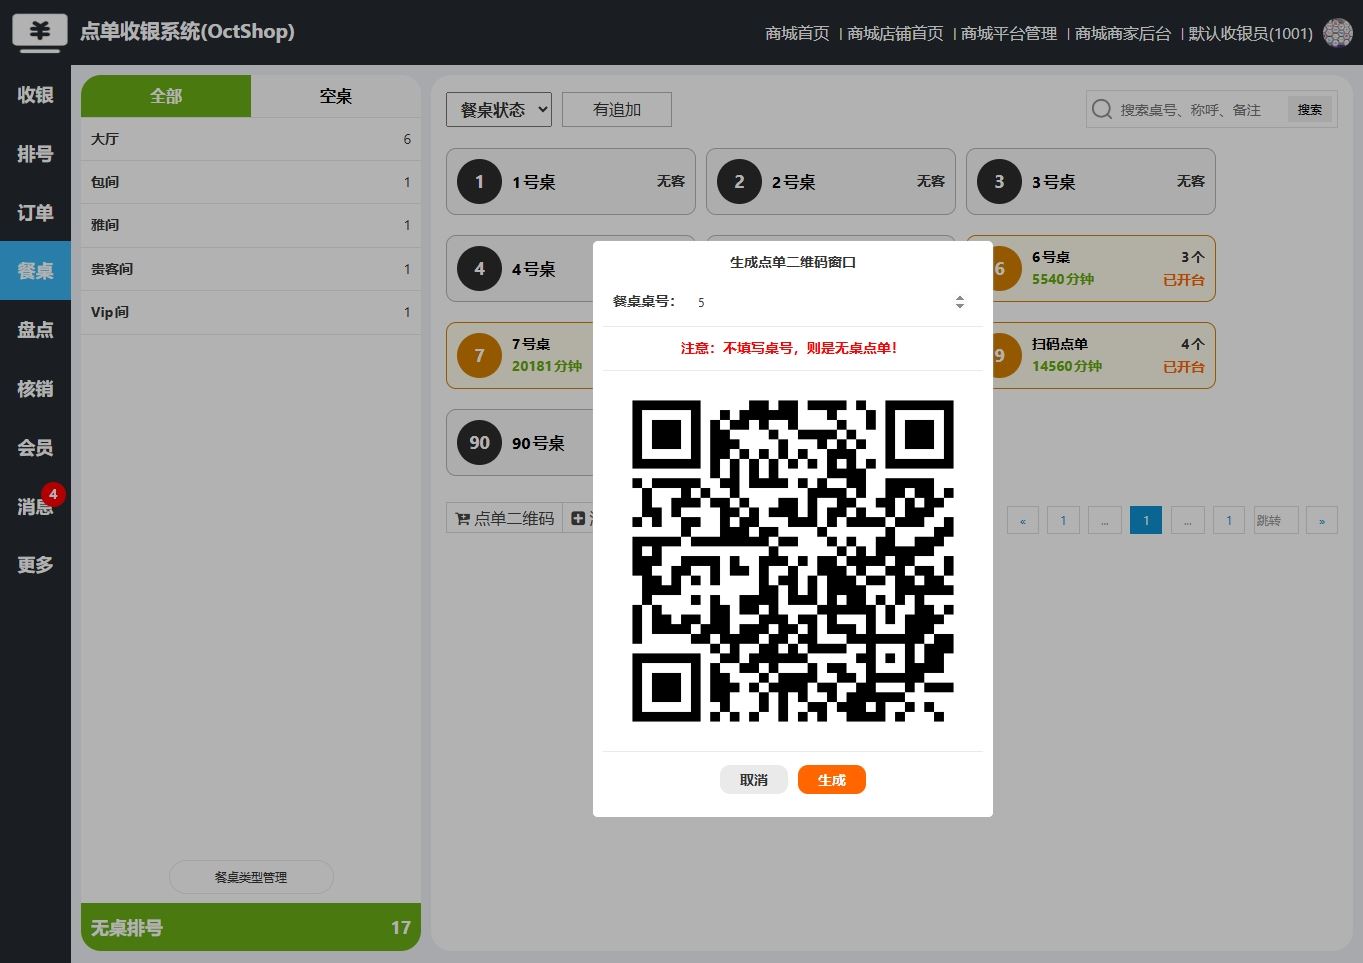Click 取消 in the QR dialog

point(754,780)
